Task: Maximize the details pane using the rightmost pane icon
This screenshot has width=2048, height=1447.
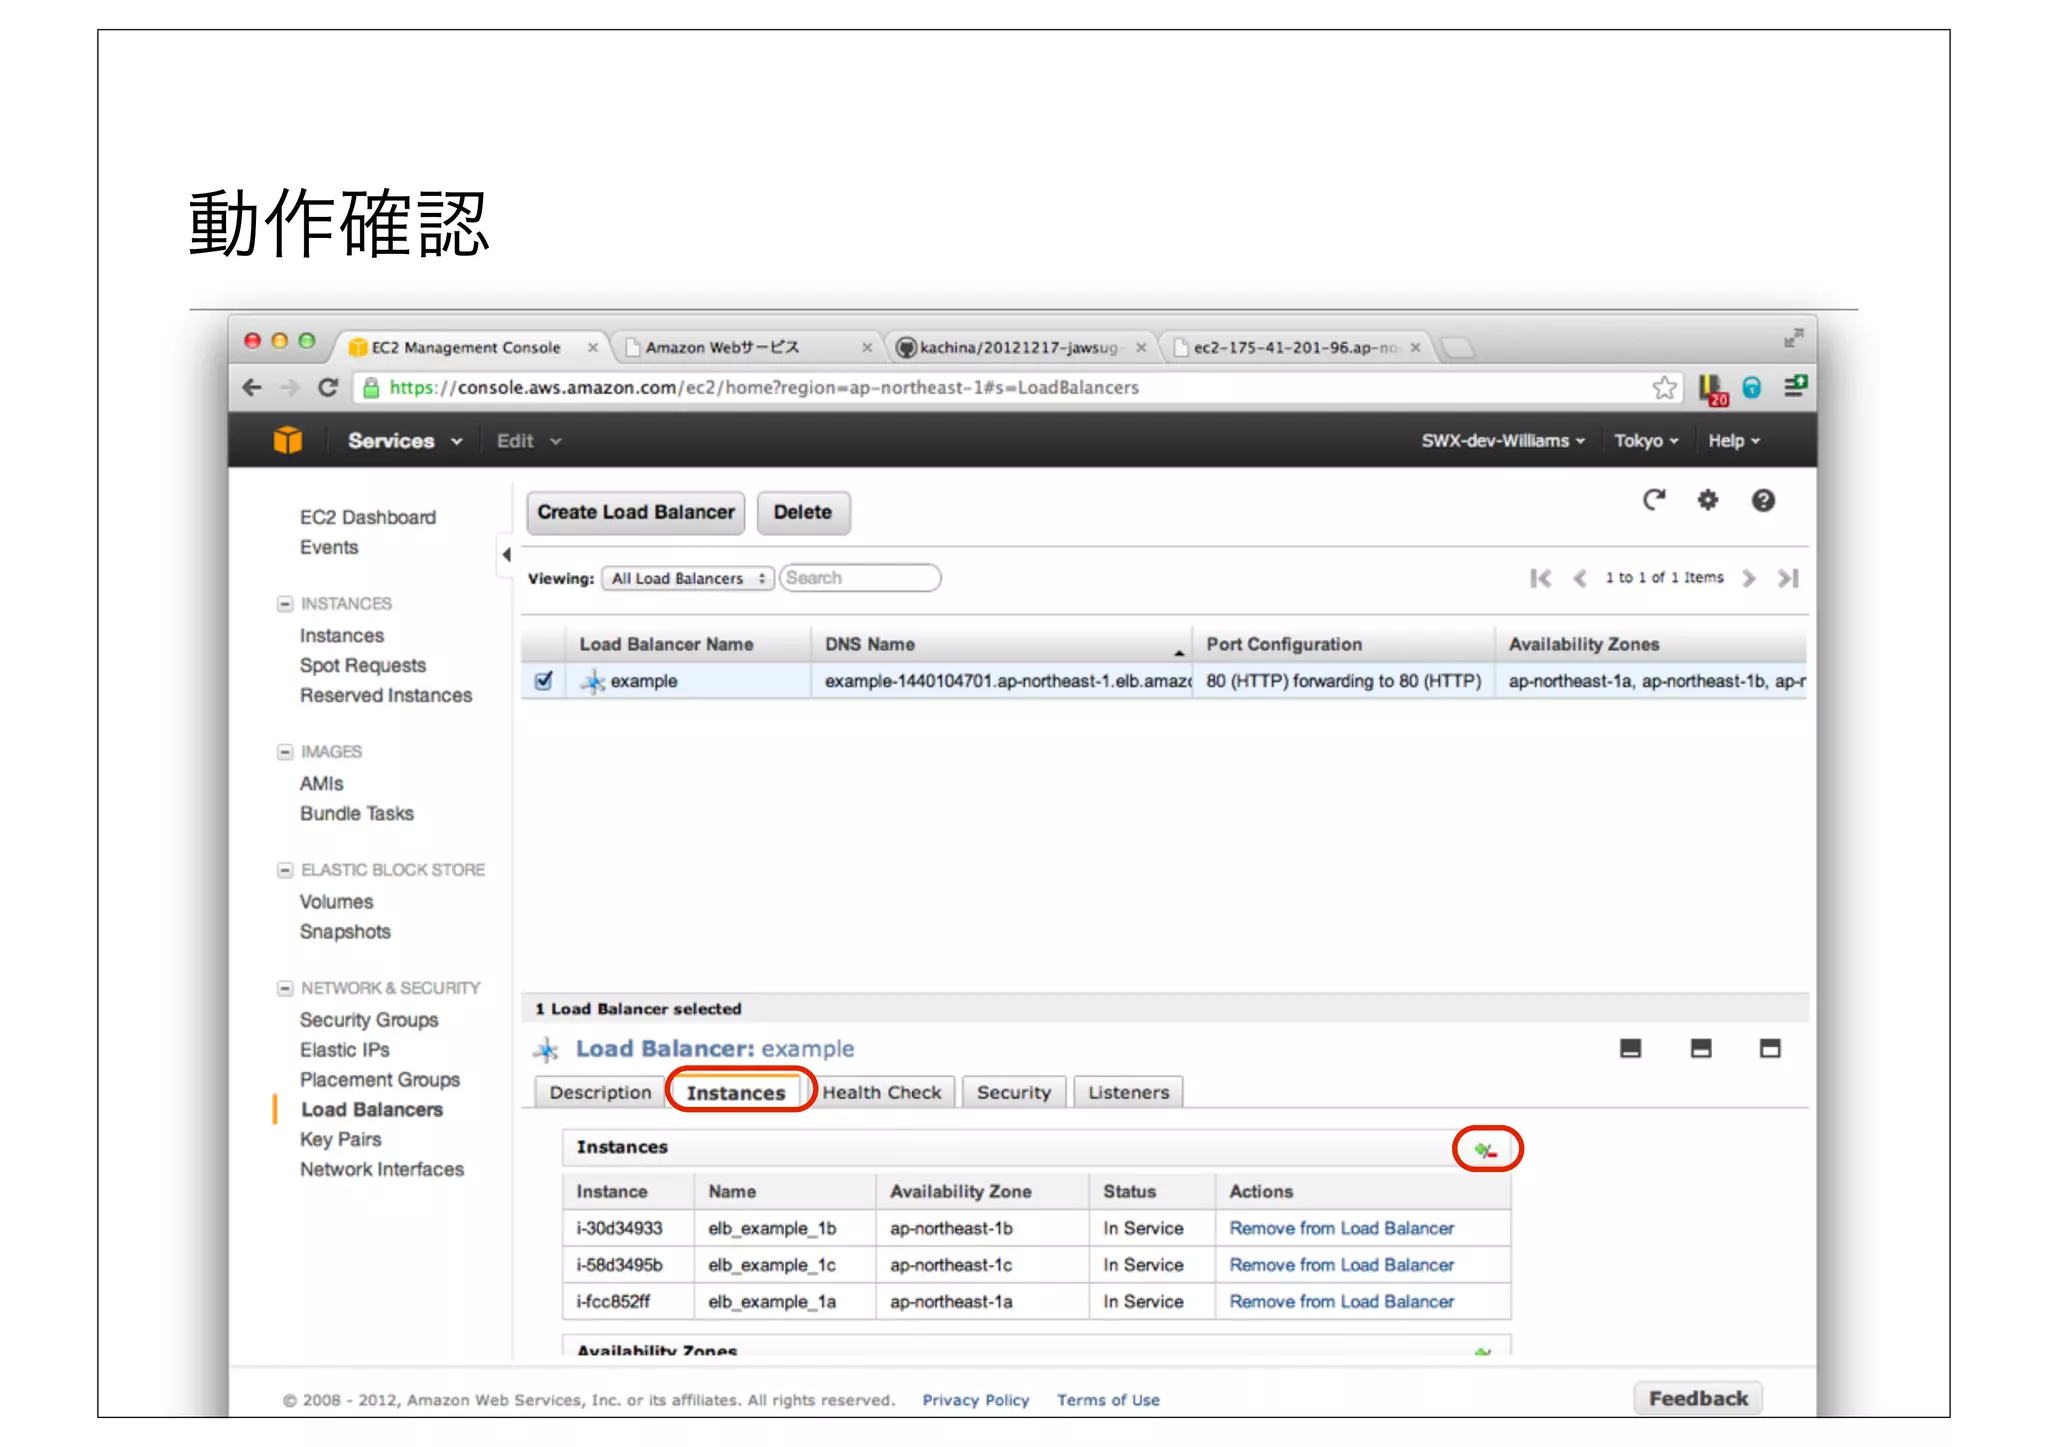Action: pyautogui.click(x=1769, y=1048)
